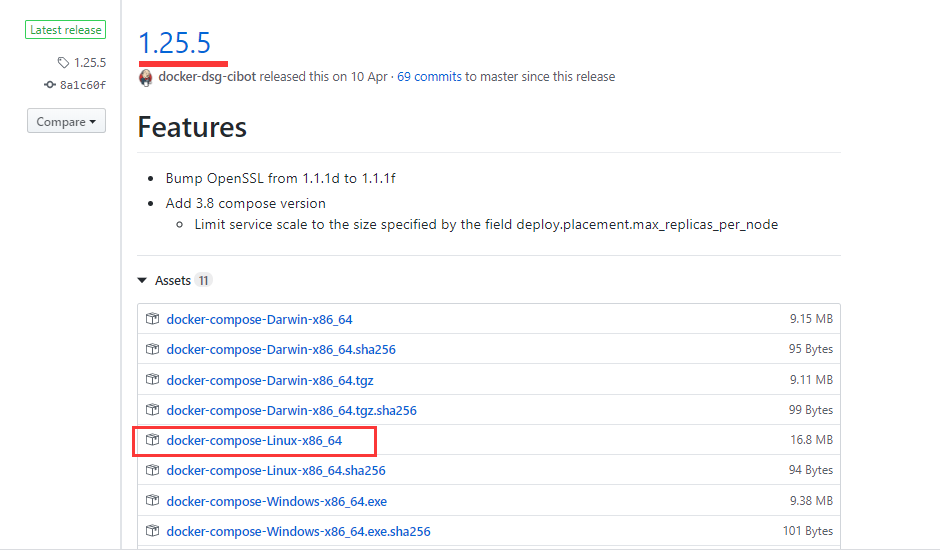Image resolution: width=940 pixels, height=555 pixels.
Task: Open the Compare dropdown
Action: pyautogui.click(x=66, y=121)
